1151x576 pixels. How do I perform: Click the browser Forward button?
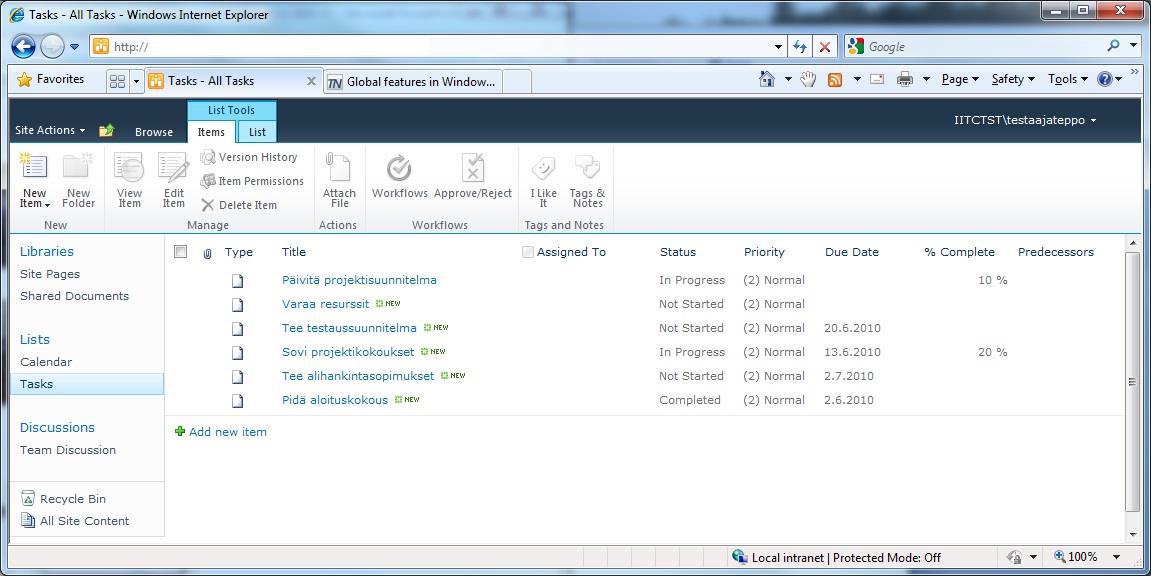(51, 47)
